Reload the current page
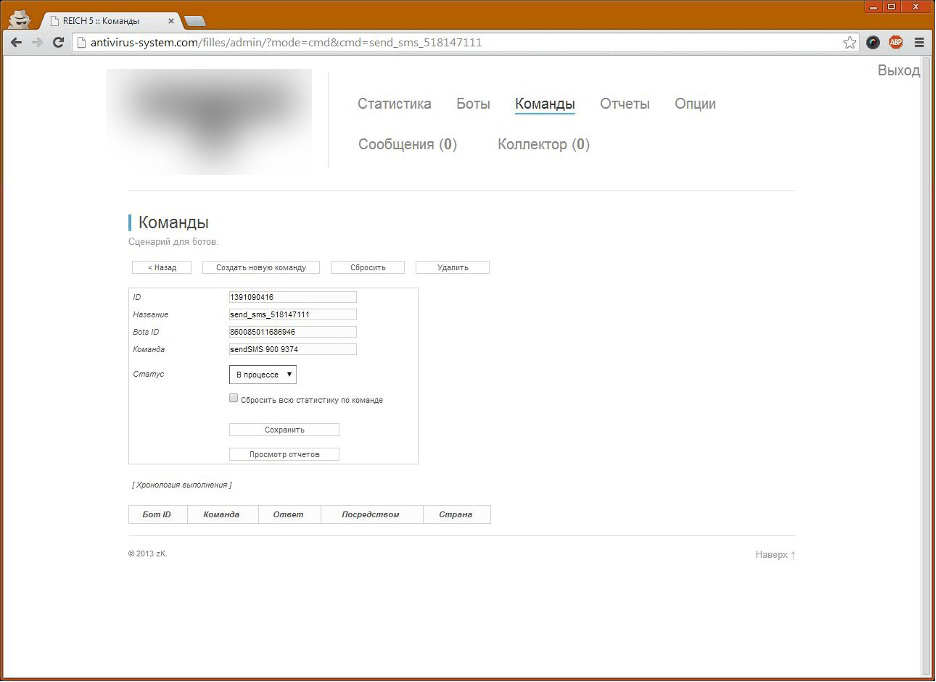The image size is (936, 682). pyautogui.click(x=60, y=42)
